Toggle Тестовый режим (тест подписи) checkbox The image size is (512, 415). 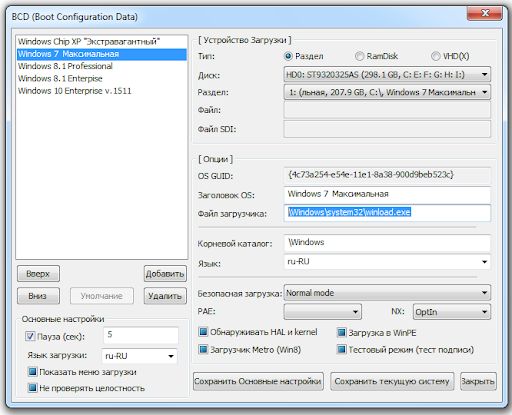[342, 349]
